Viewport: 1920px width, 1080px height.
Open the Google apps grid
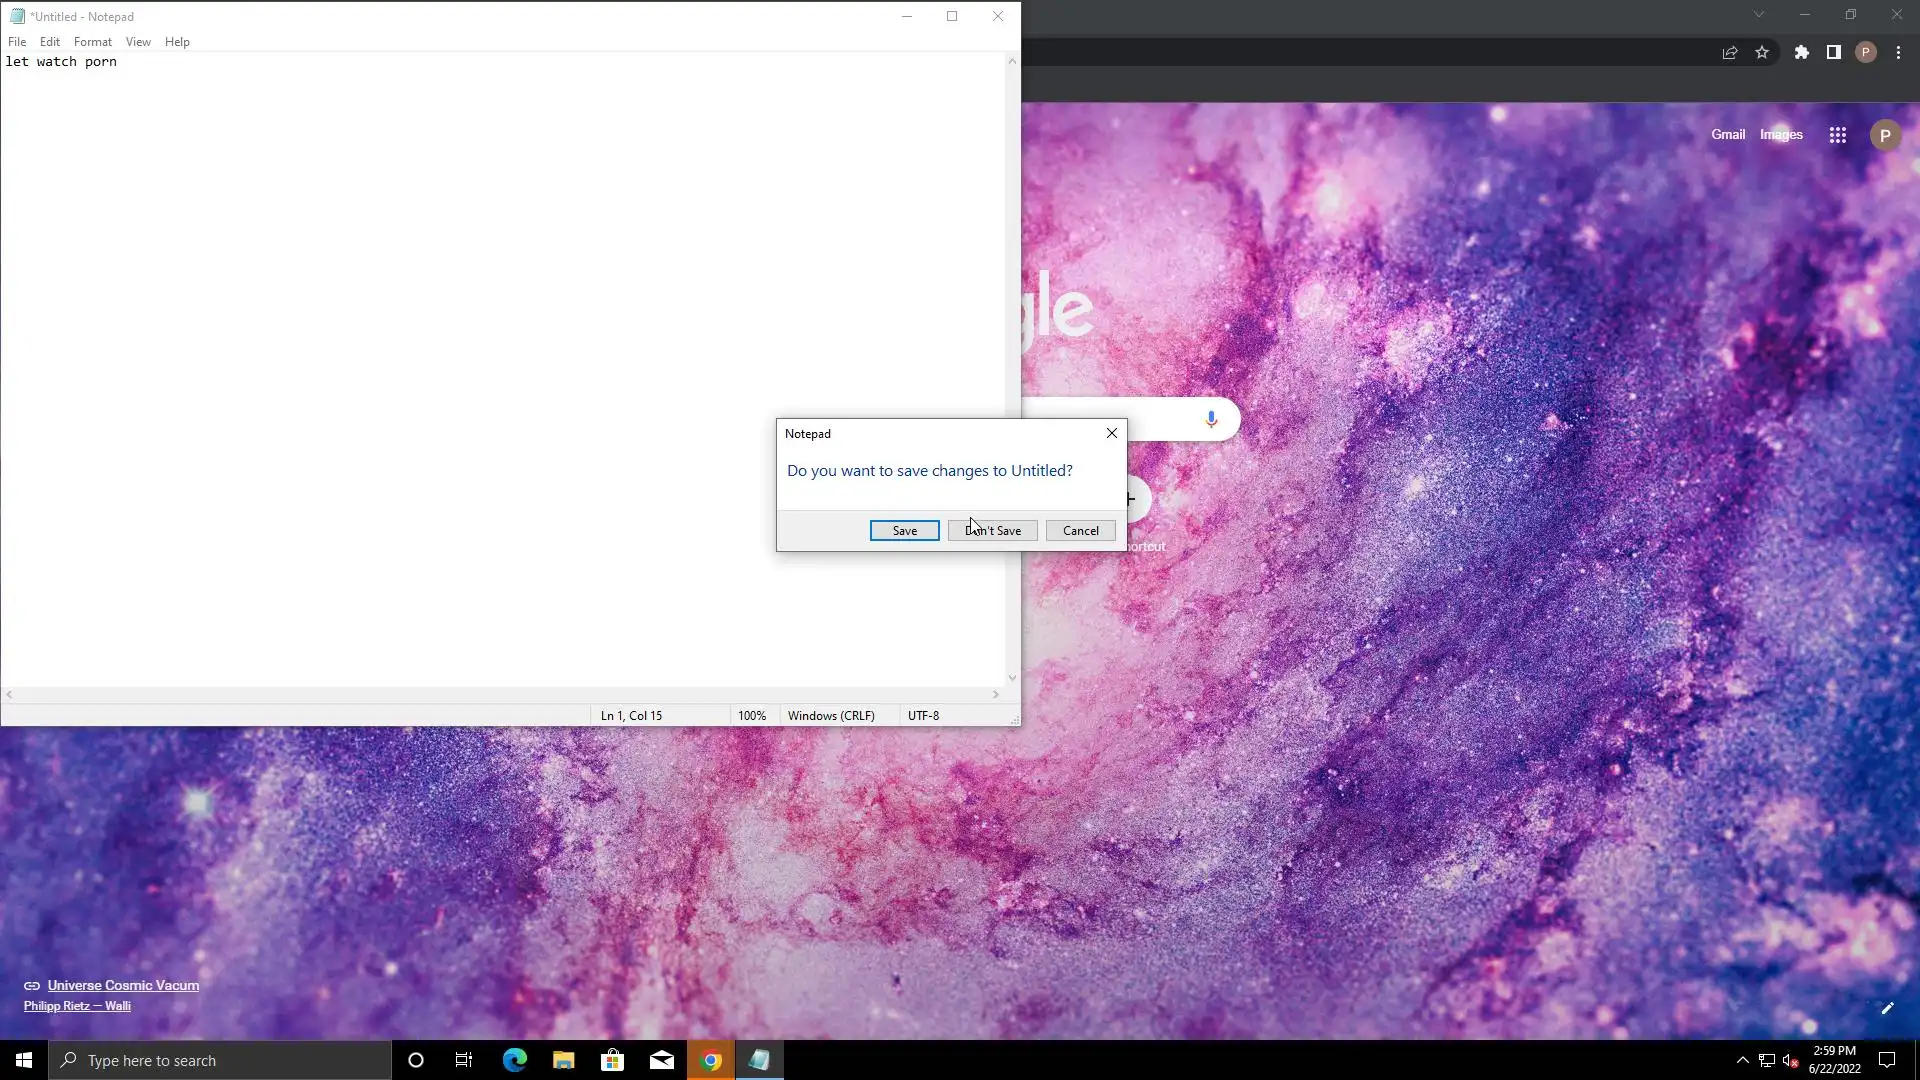click(x=1837, y=135)
